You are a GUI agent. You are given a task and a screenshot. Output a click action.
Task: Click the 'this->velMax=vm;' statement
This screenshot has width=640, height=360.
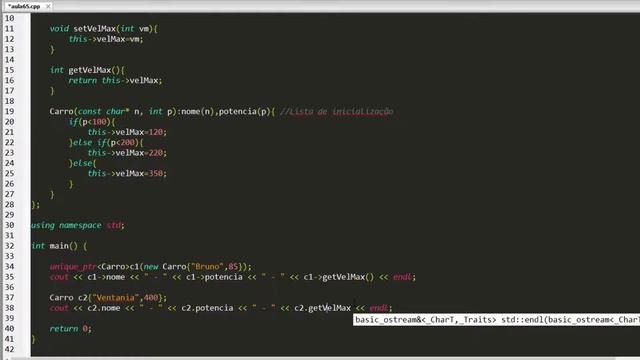click(x=106, y=39)
